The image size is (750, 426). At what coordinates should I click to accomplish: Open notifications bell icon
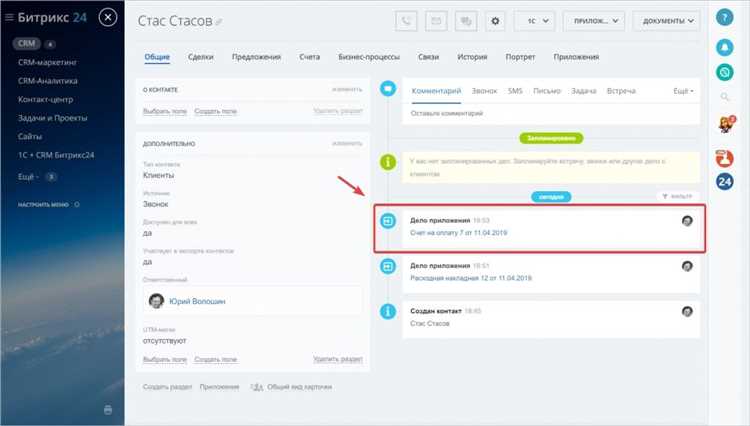pos(725,47)
